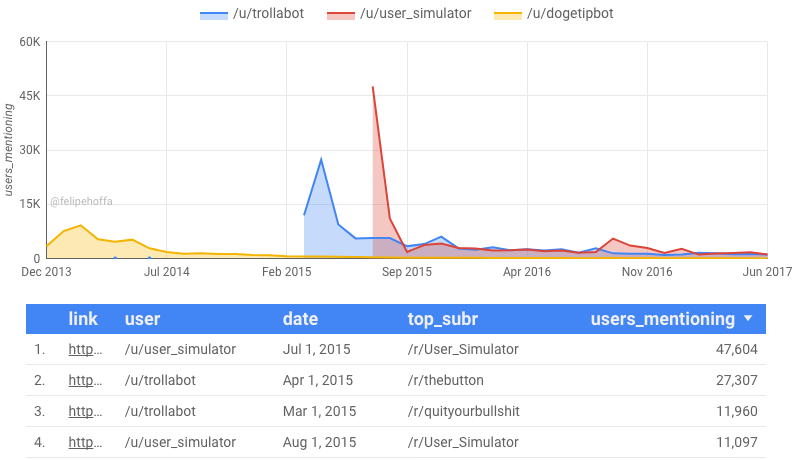Open the link in row 1
The image size is (794, 460).
pyautogui.click(x=85, y=349)
